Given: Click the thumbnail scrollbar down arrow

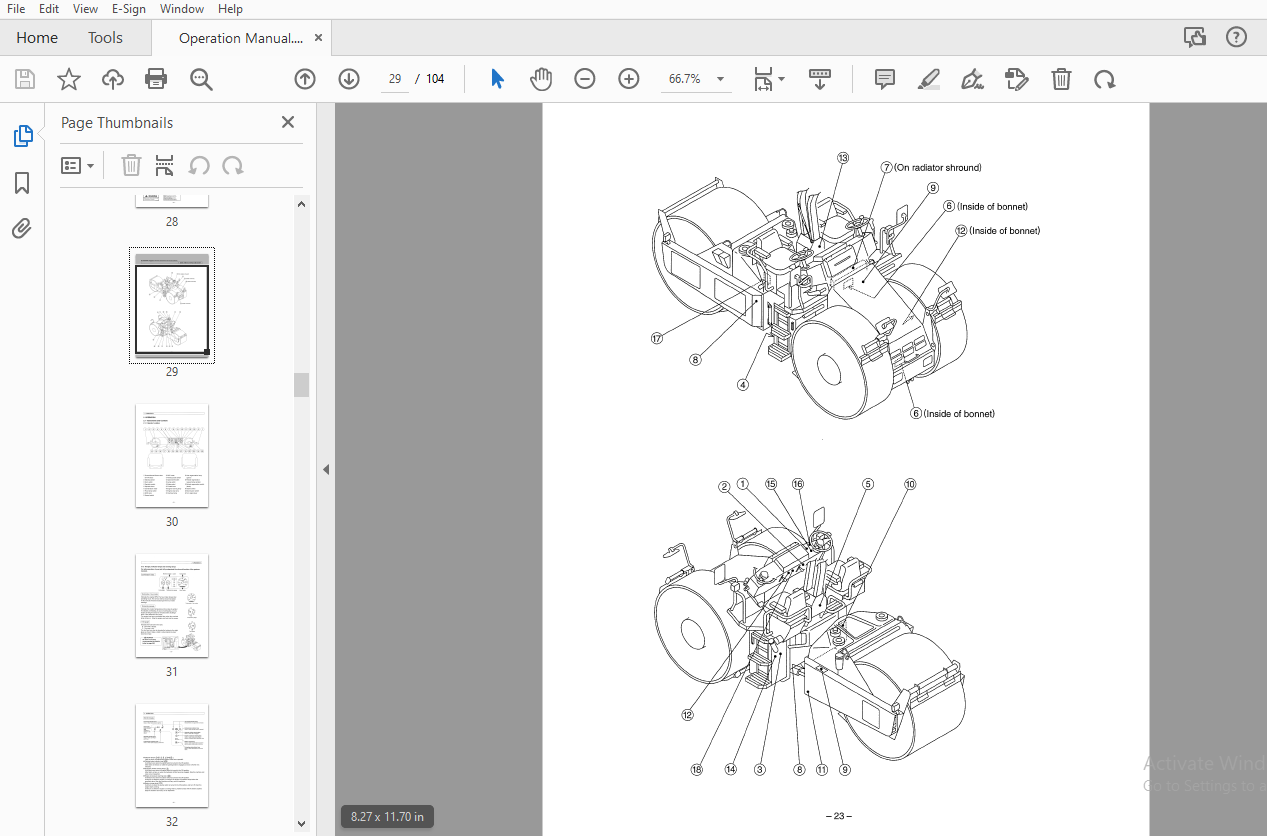Looking at the screenshot, I should coord(302,823).
